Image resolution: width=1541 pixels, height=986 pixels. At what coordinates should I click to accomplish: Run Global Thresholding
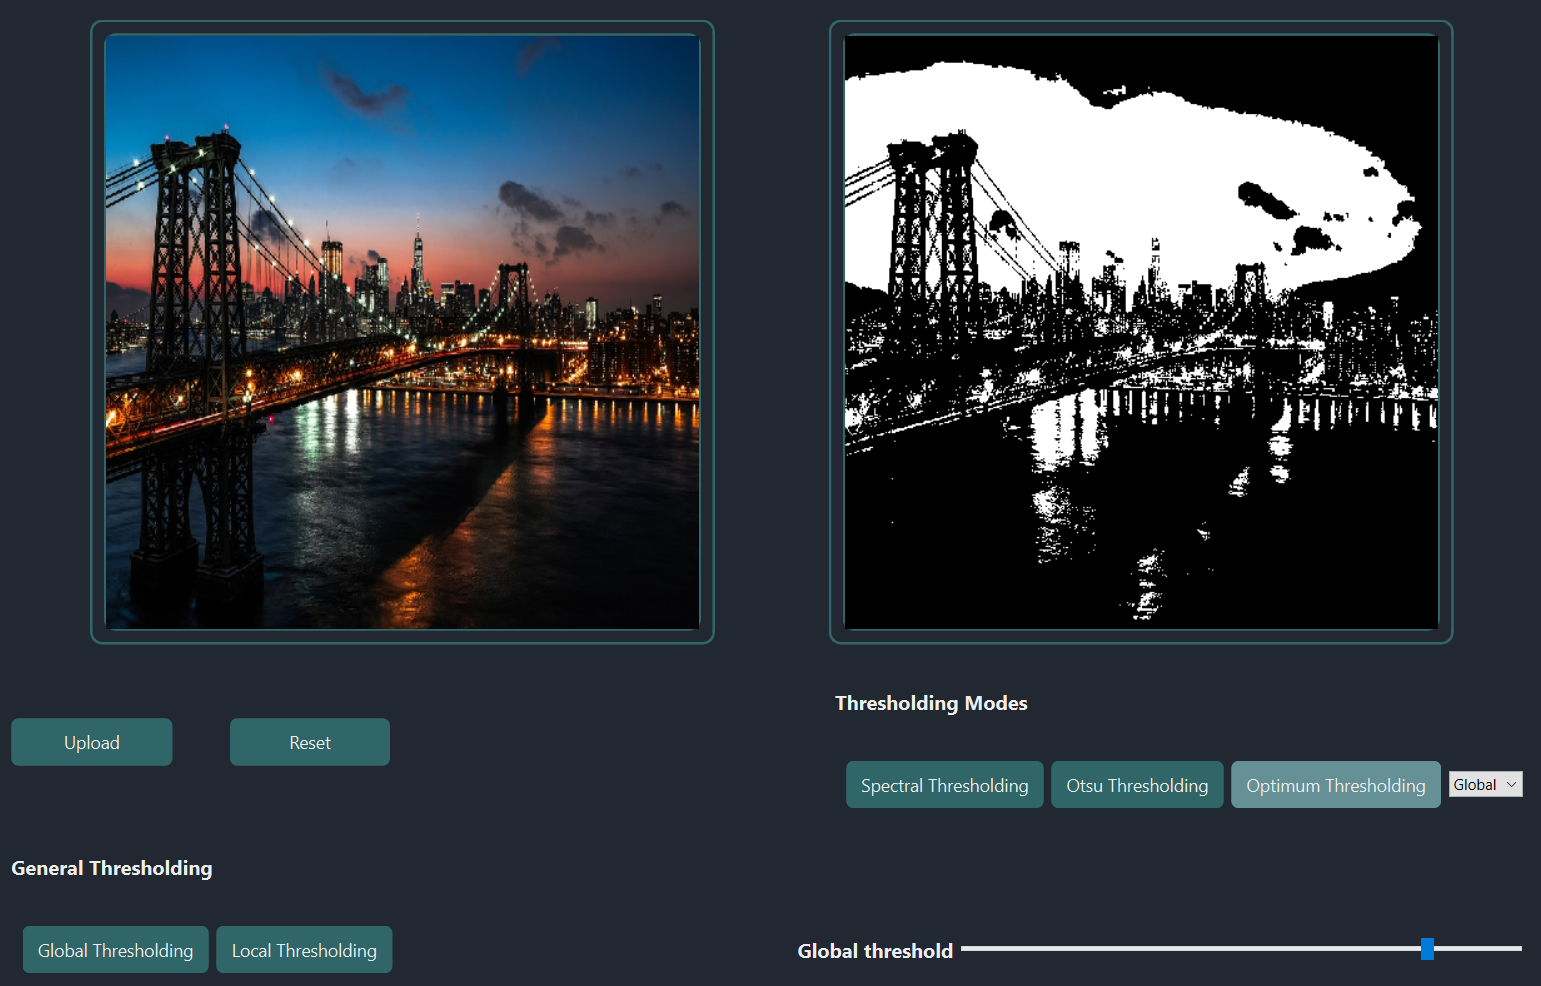(x=116, y=950)
